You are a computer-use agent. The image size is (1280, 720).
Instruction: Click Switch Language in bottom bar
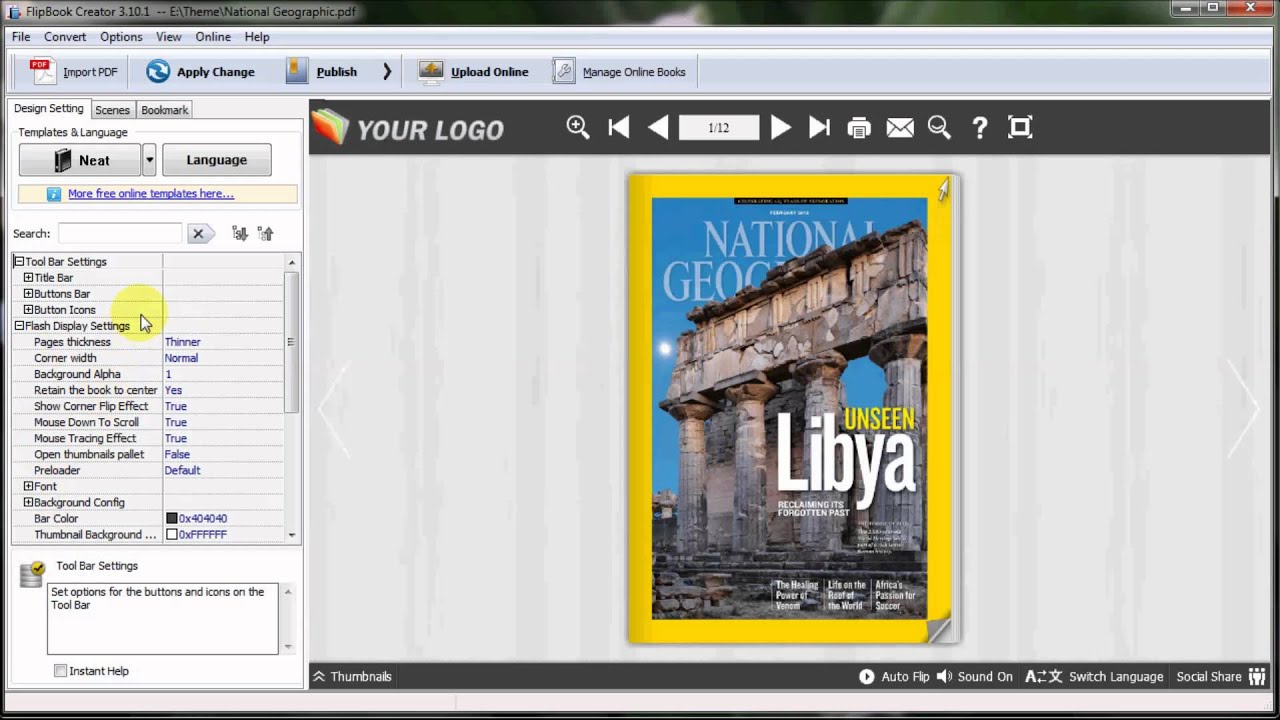coord(1095,677)
